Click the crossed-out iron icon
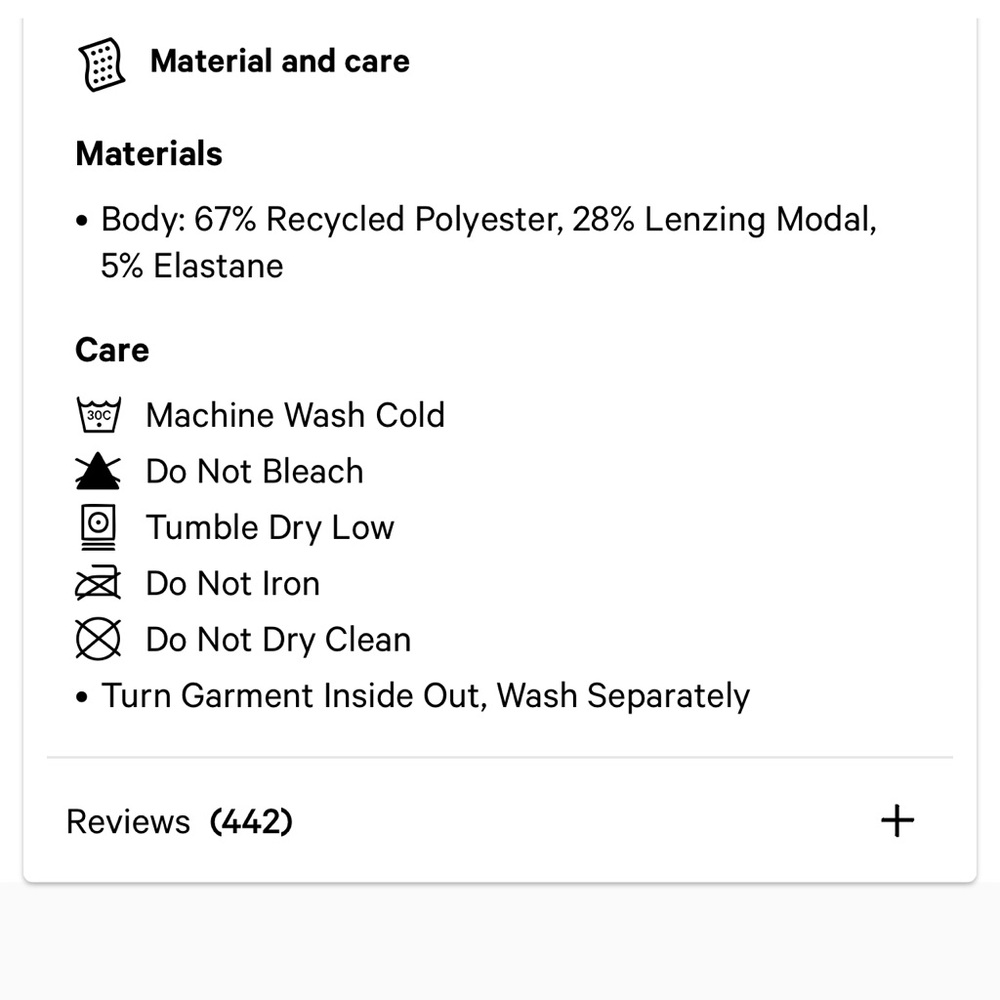This screenshot has width=1000, height=1000. pyautogui.click(x=98, y=583)
